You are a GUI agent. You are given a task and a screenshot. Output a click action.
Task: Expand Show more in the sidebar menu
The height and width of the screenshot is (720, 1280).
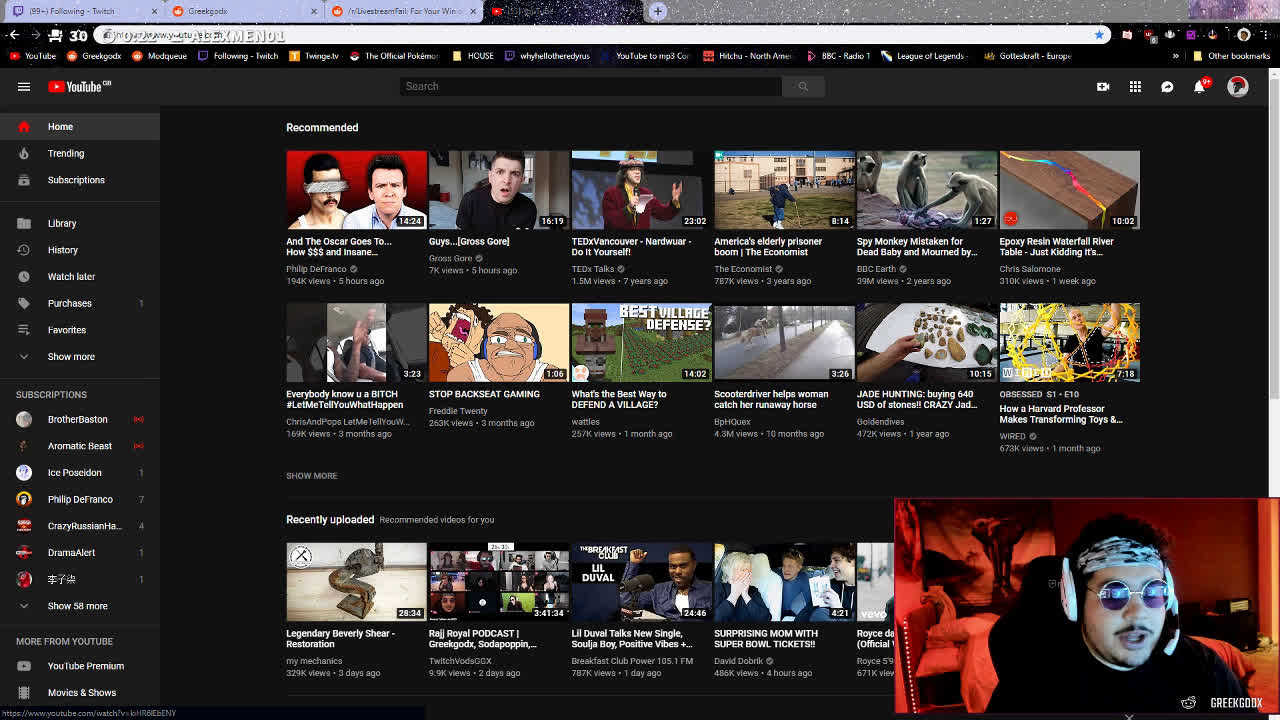pyautogui.click(x=71, y=356)
